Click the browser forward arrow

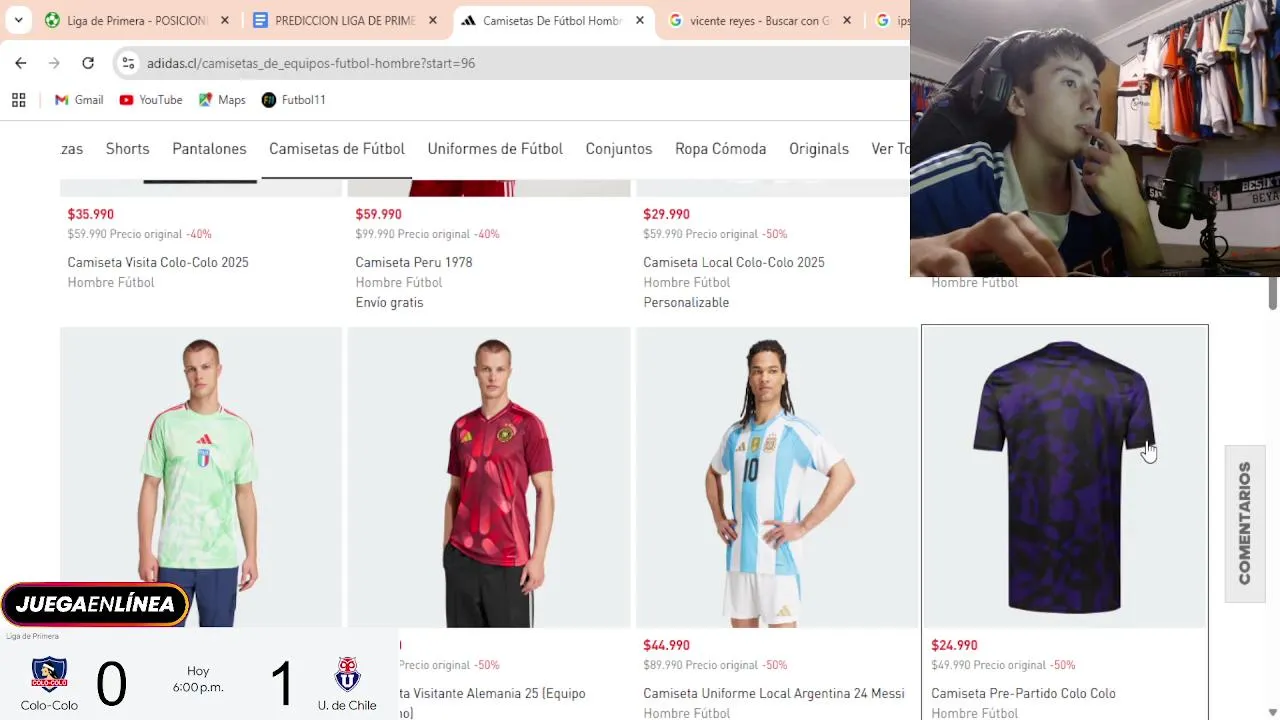tap(54, 63)
